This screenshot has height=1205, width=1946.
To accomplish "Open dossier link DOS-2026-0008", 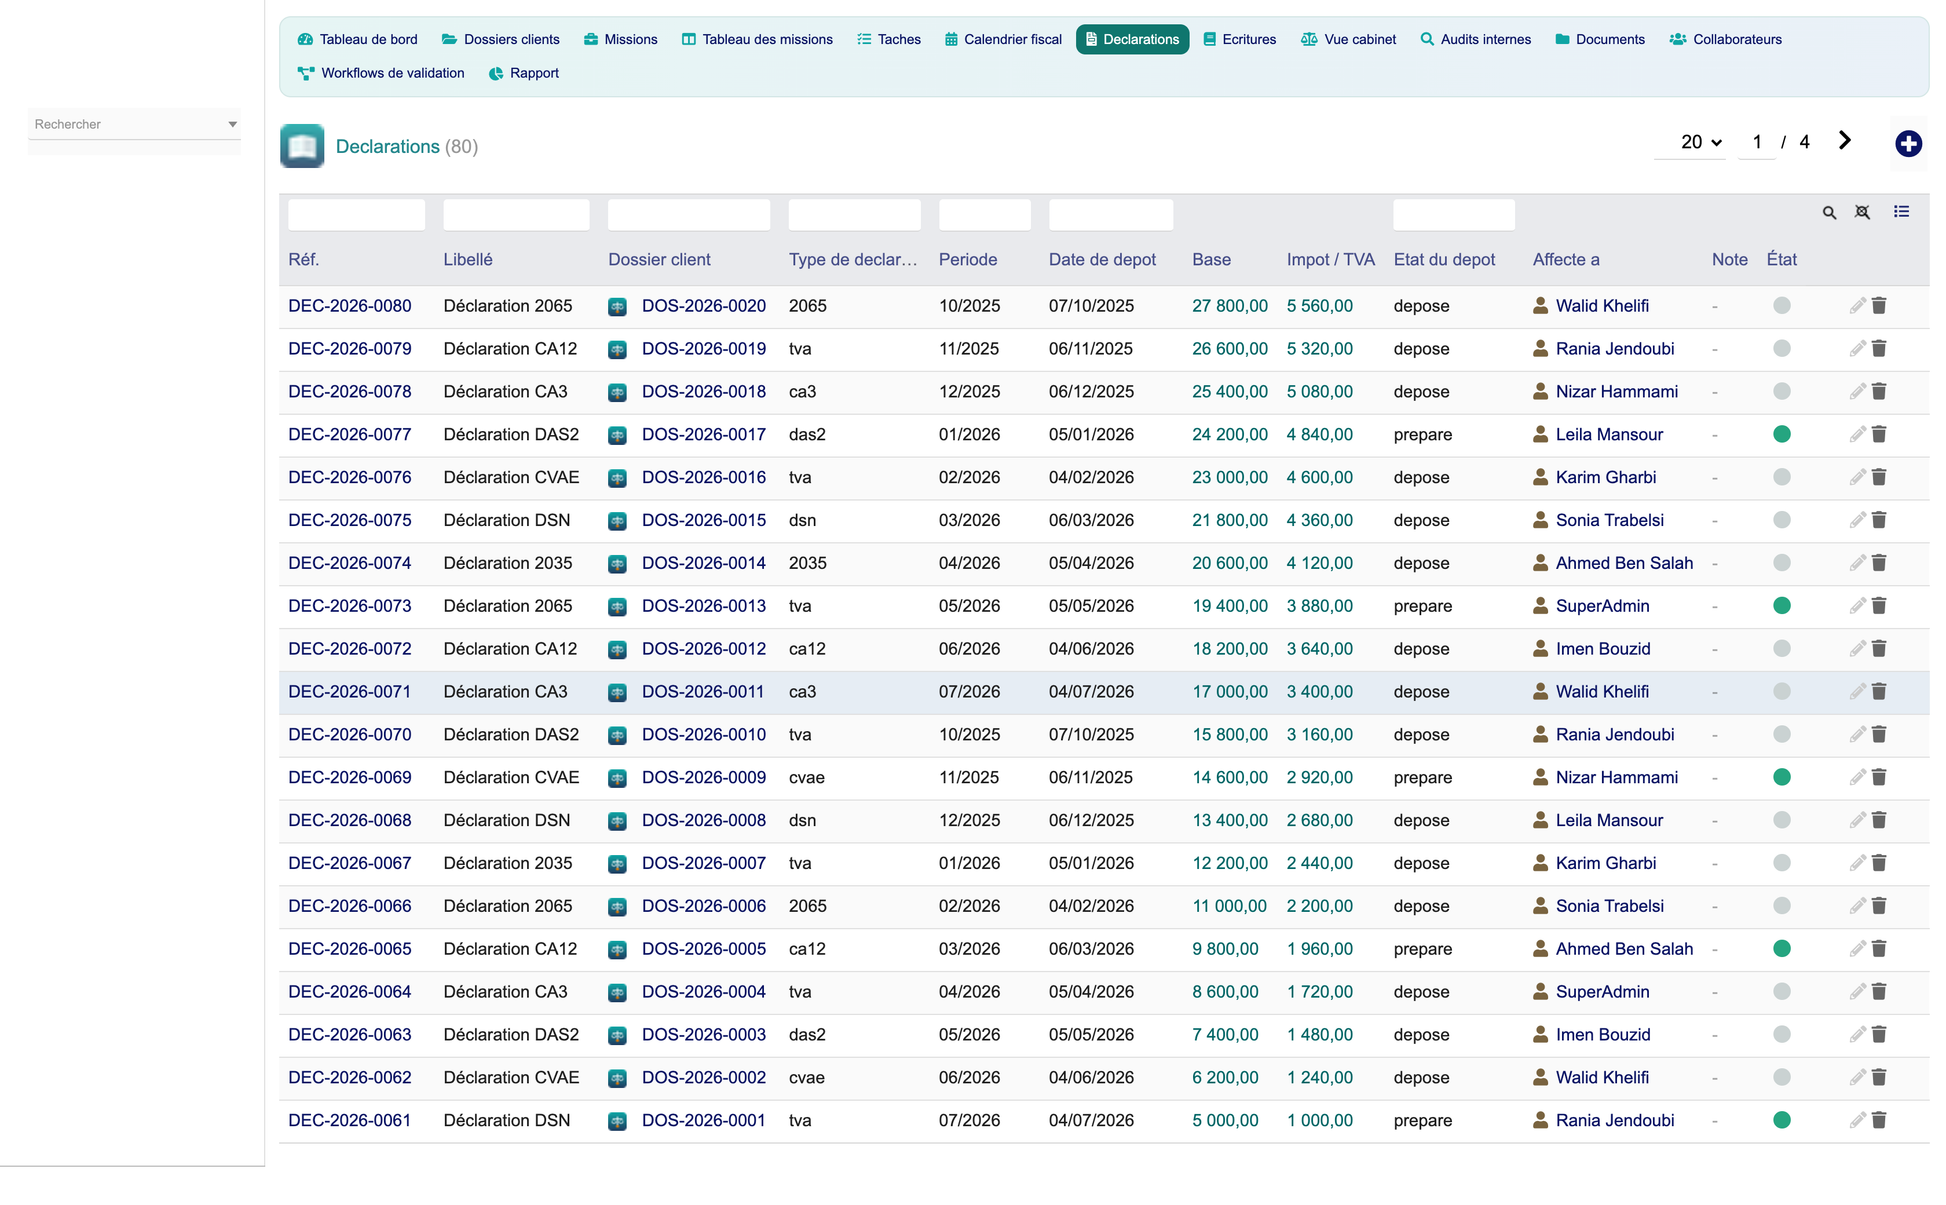I will (x=704, y=820).
